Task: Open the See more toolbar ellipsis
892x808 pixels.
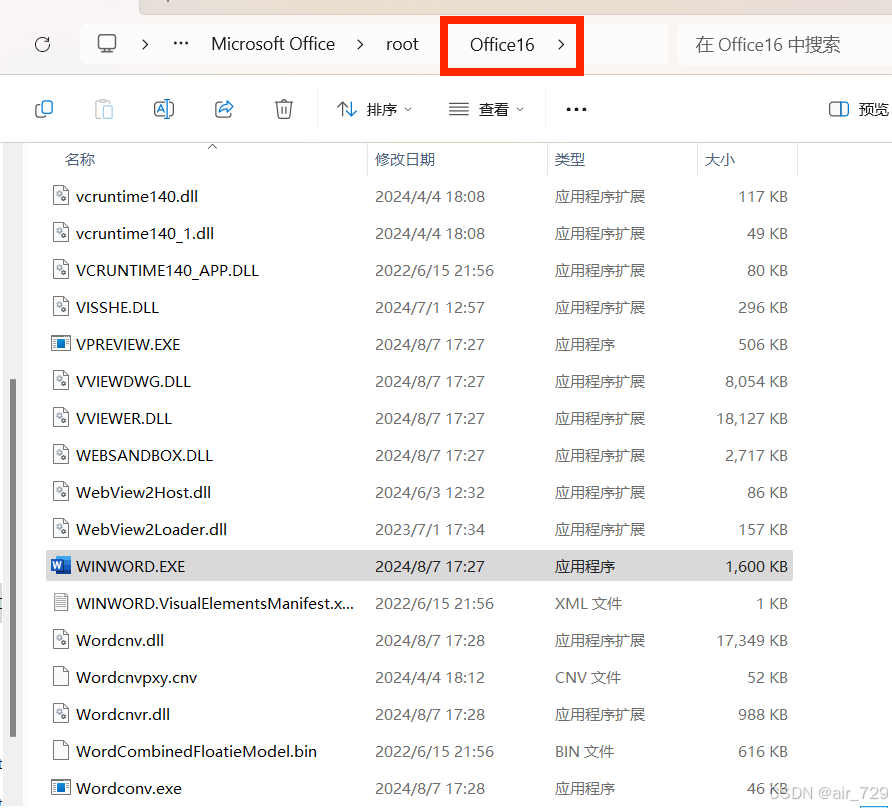Action: point(576,109)
